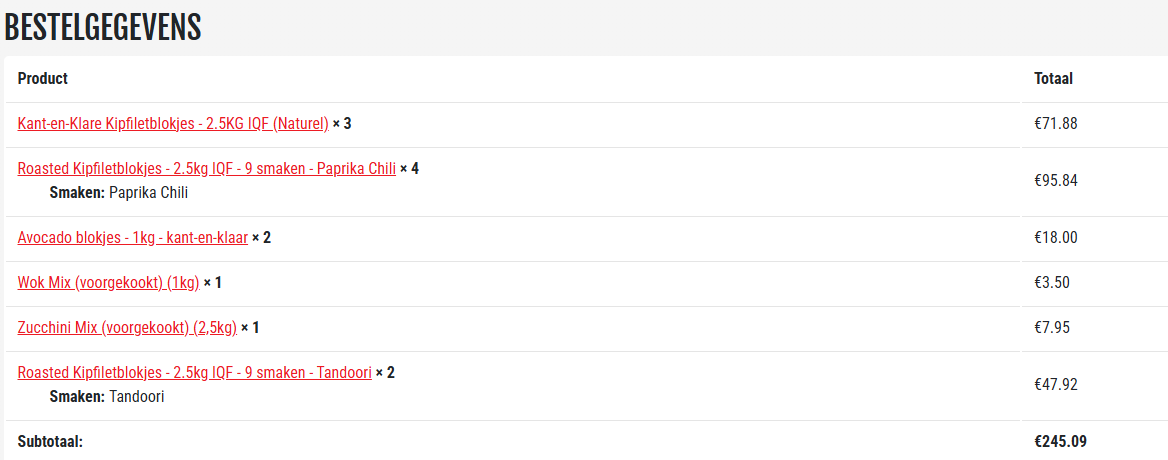1168x460 pixels.
Task: Open the Roasted Kipfiletblokjes Tandoori link
Action: pyautogui.click(x=194, y=373)
